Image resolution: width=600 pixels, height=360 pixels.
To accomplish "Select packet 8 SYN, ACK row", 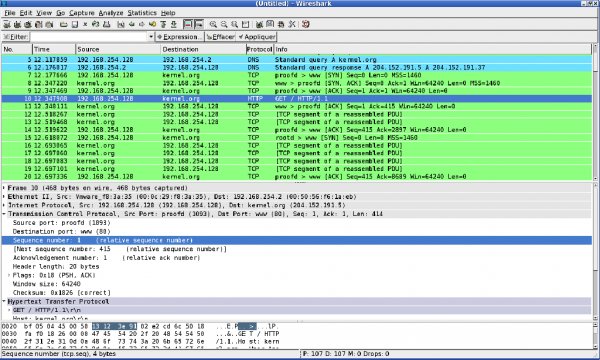I will 297,83.
